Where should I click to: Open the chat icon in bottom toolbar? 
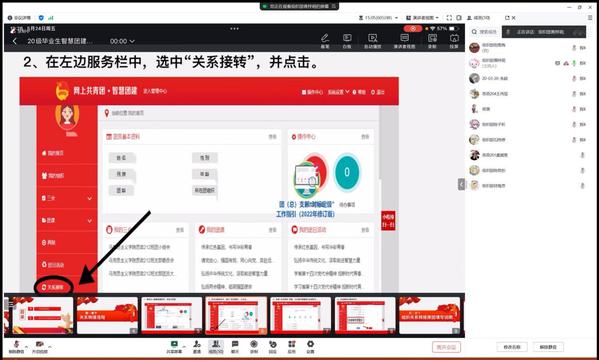pyautogui.click(x=235, y=347)
